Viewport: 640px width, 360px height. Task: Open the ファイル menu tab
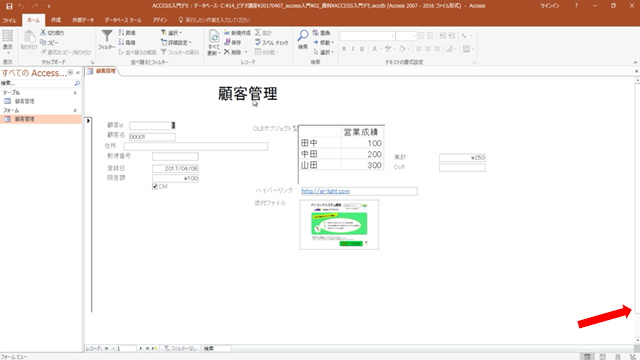(x=9, y=20)
